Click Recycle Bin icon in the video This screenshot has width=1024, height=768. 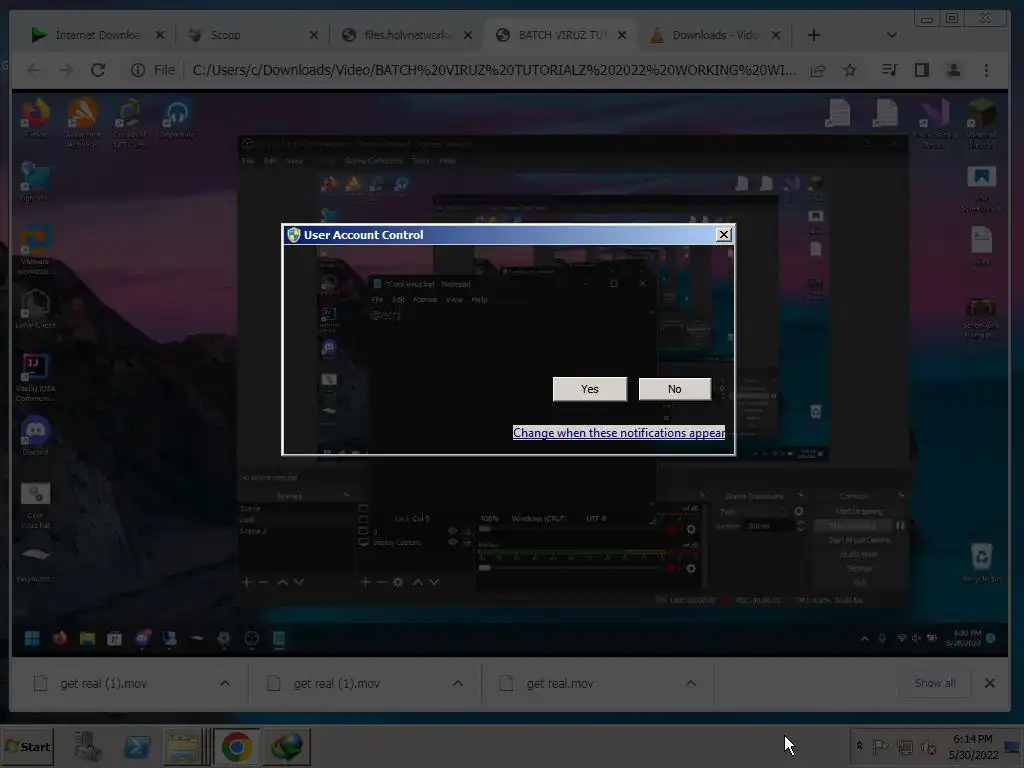coord(981,563)
